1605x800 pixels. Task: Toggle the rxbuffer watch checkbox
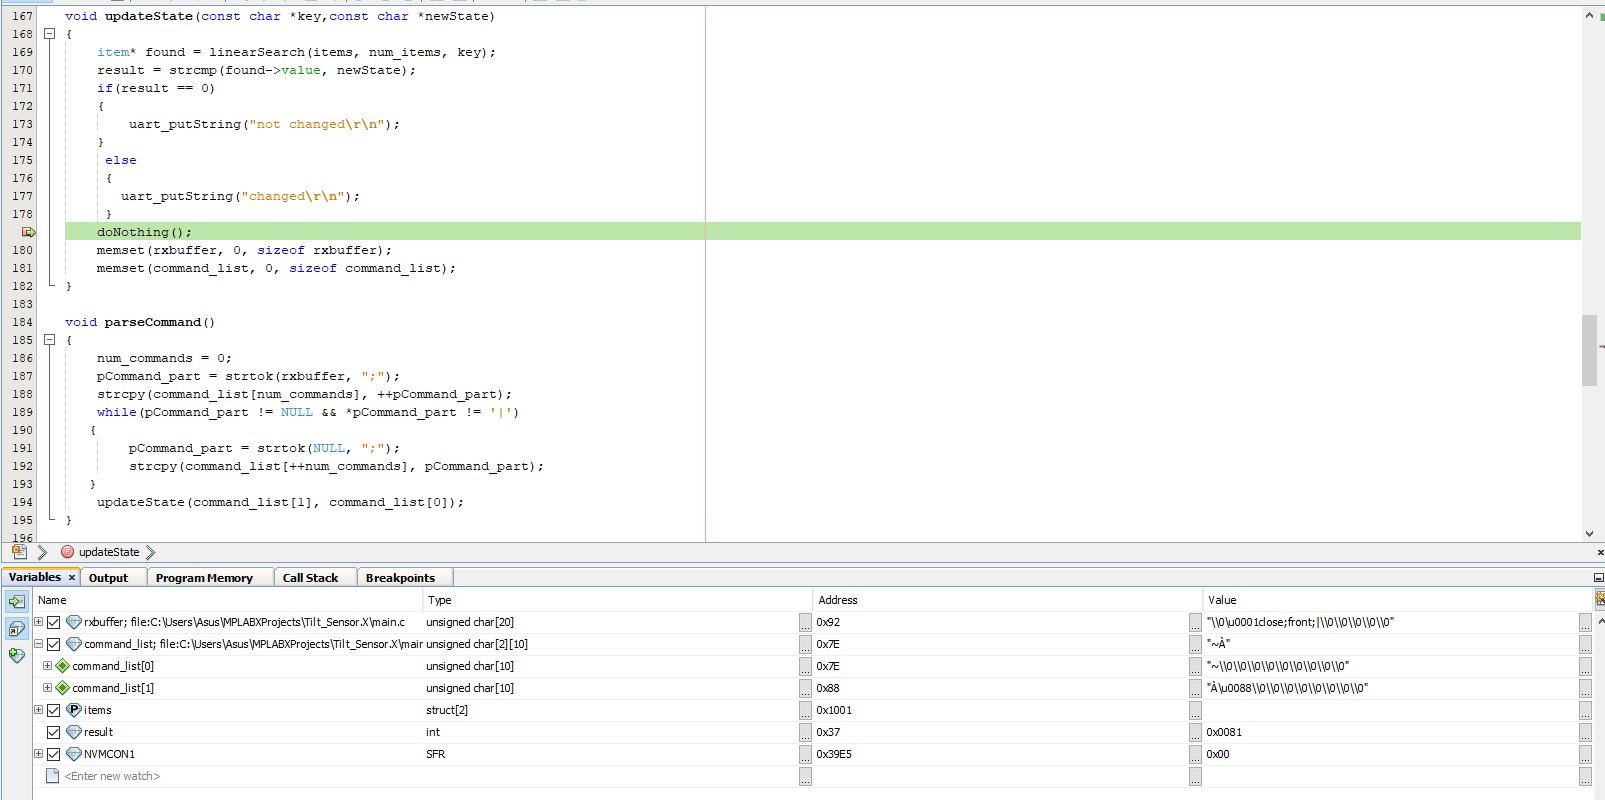click(x=54, y=622)
